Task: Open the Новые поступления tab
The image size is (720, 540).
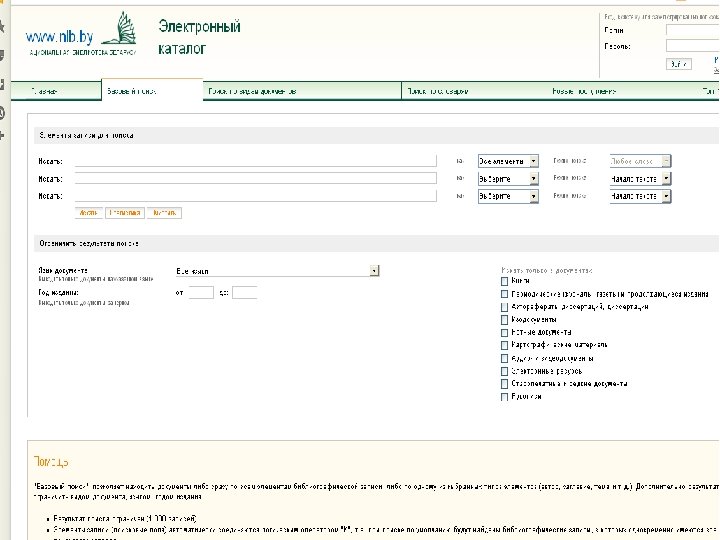Action: (584, 91)
